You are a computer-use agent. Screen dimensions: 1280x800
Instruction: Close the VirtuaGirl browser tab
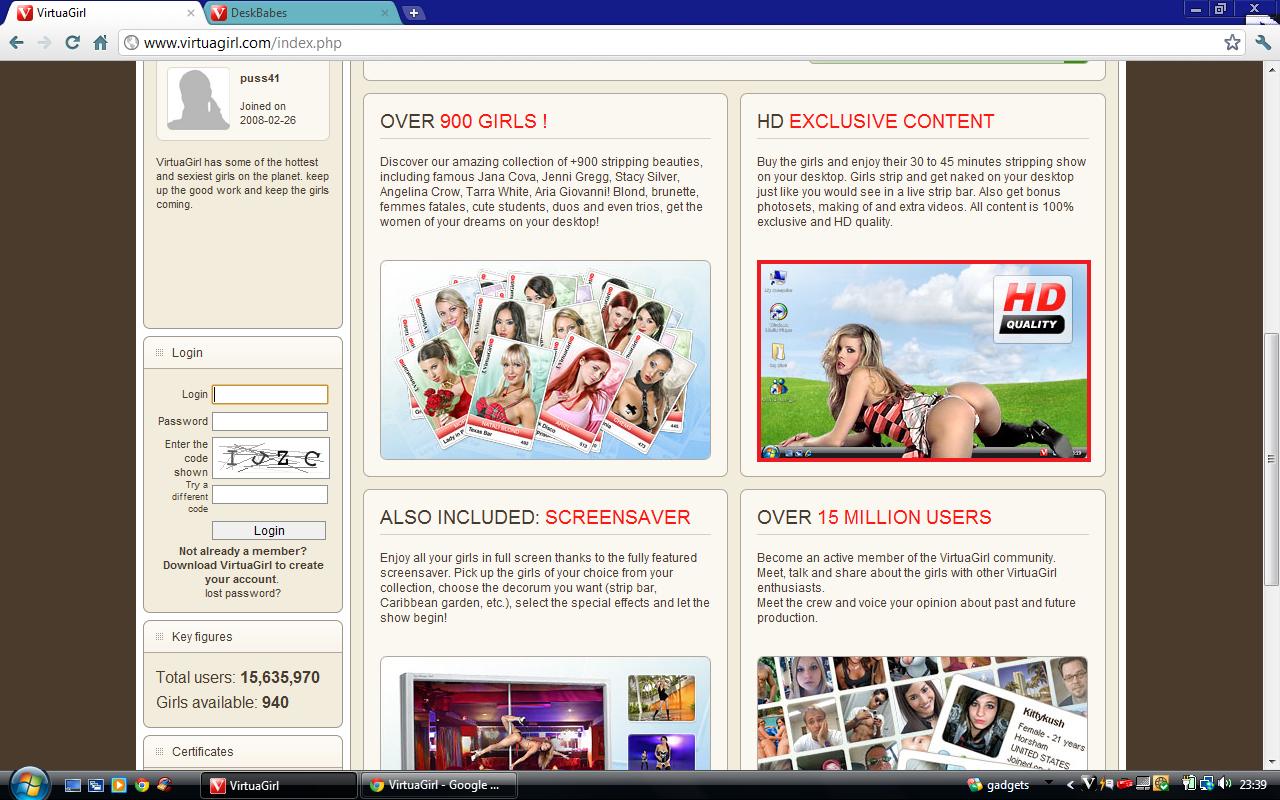pos(191,13)
